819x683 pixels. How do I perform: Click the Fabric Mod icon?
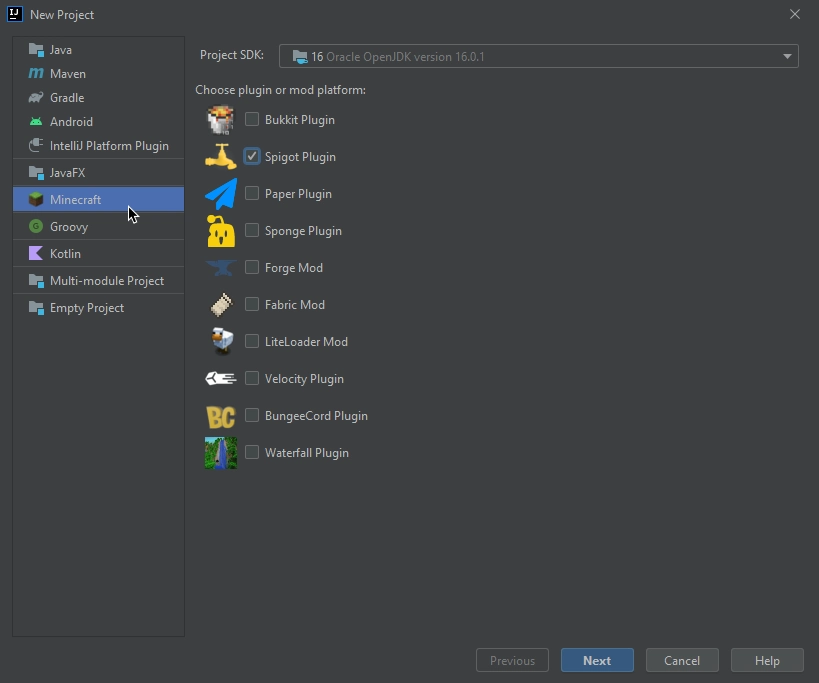click(x=220, y=305)
